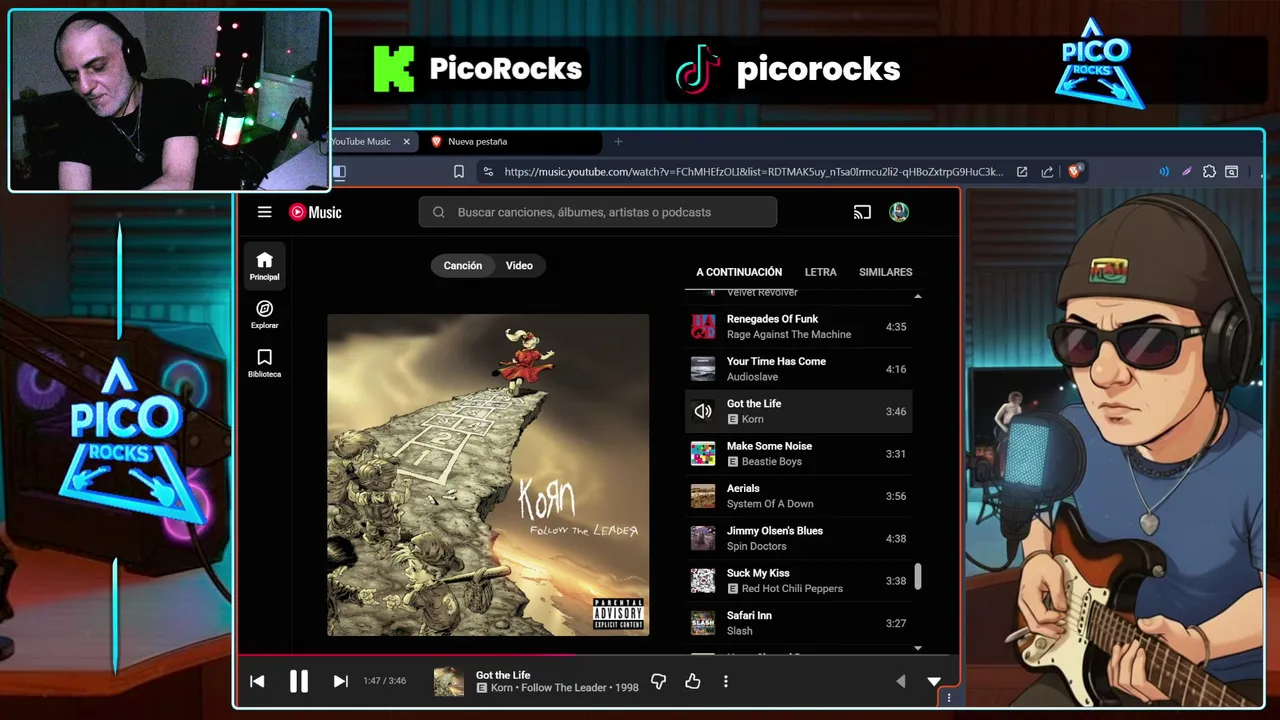Click the purple feather toolbar icon

pyautogui.click(x=1187, y=172)
